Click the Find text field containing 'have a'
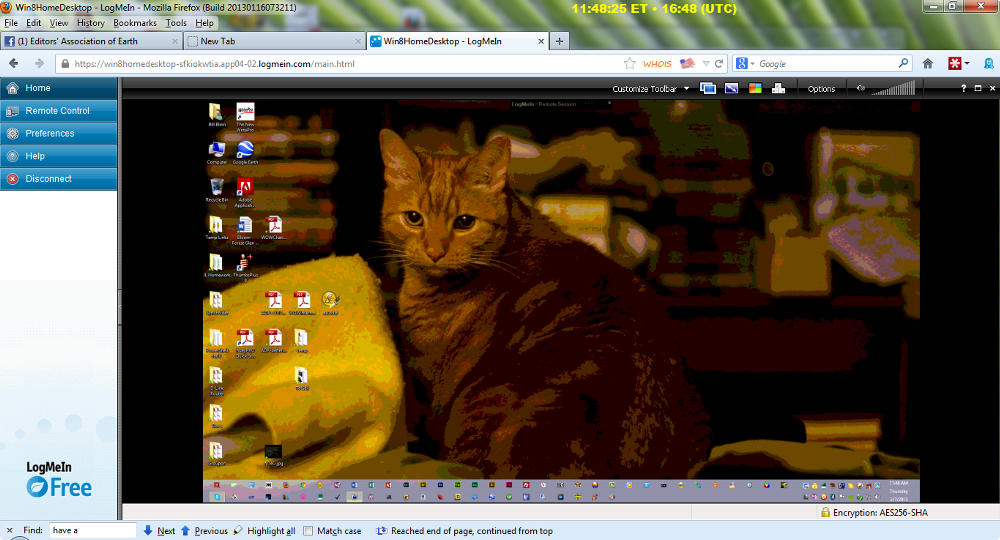 [x=92, y=530]
